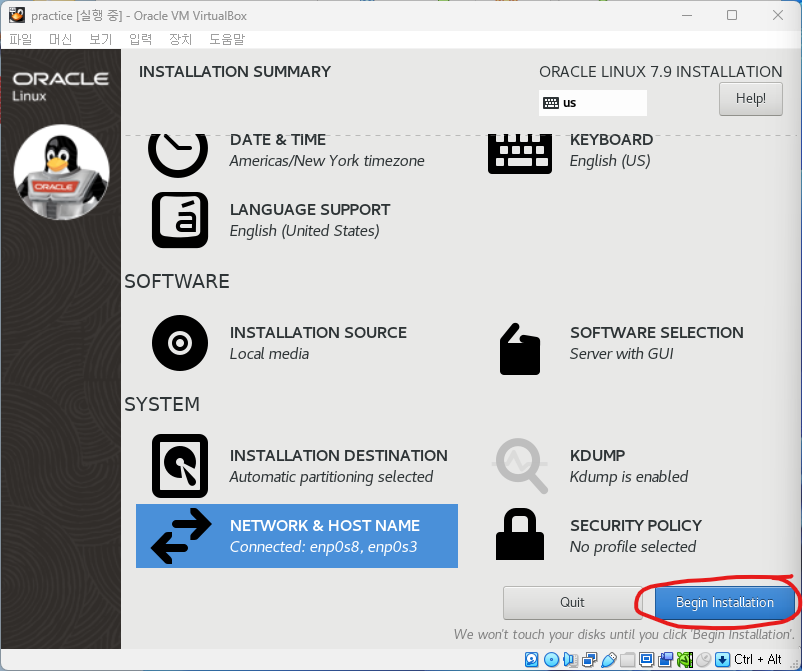
Task: Click 'Americas/New York timezone' text
Action: 327,161
